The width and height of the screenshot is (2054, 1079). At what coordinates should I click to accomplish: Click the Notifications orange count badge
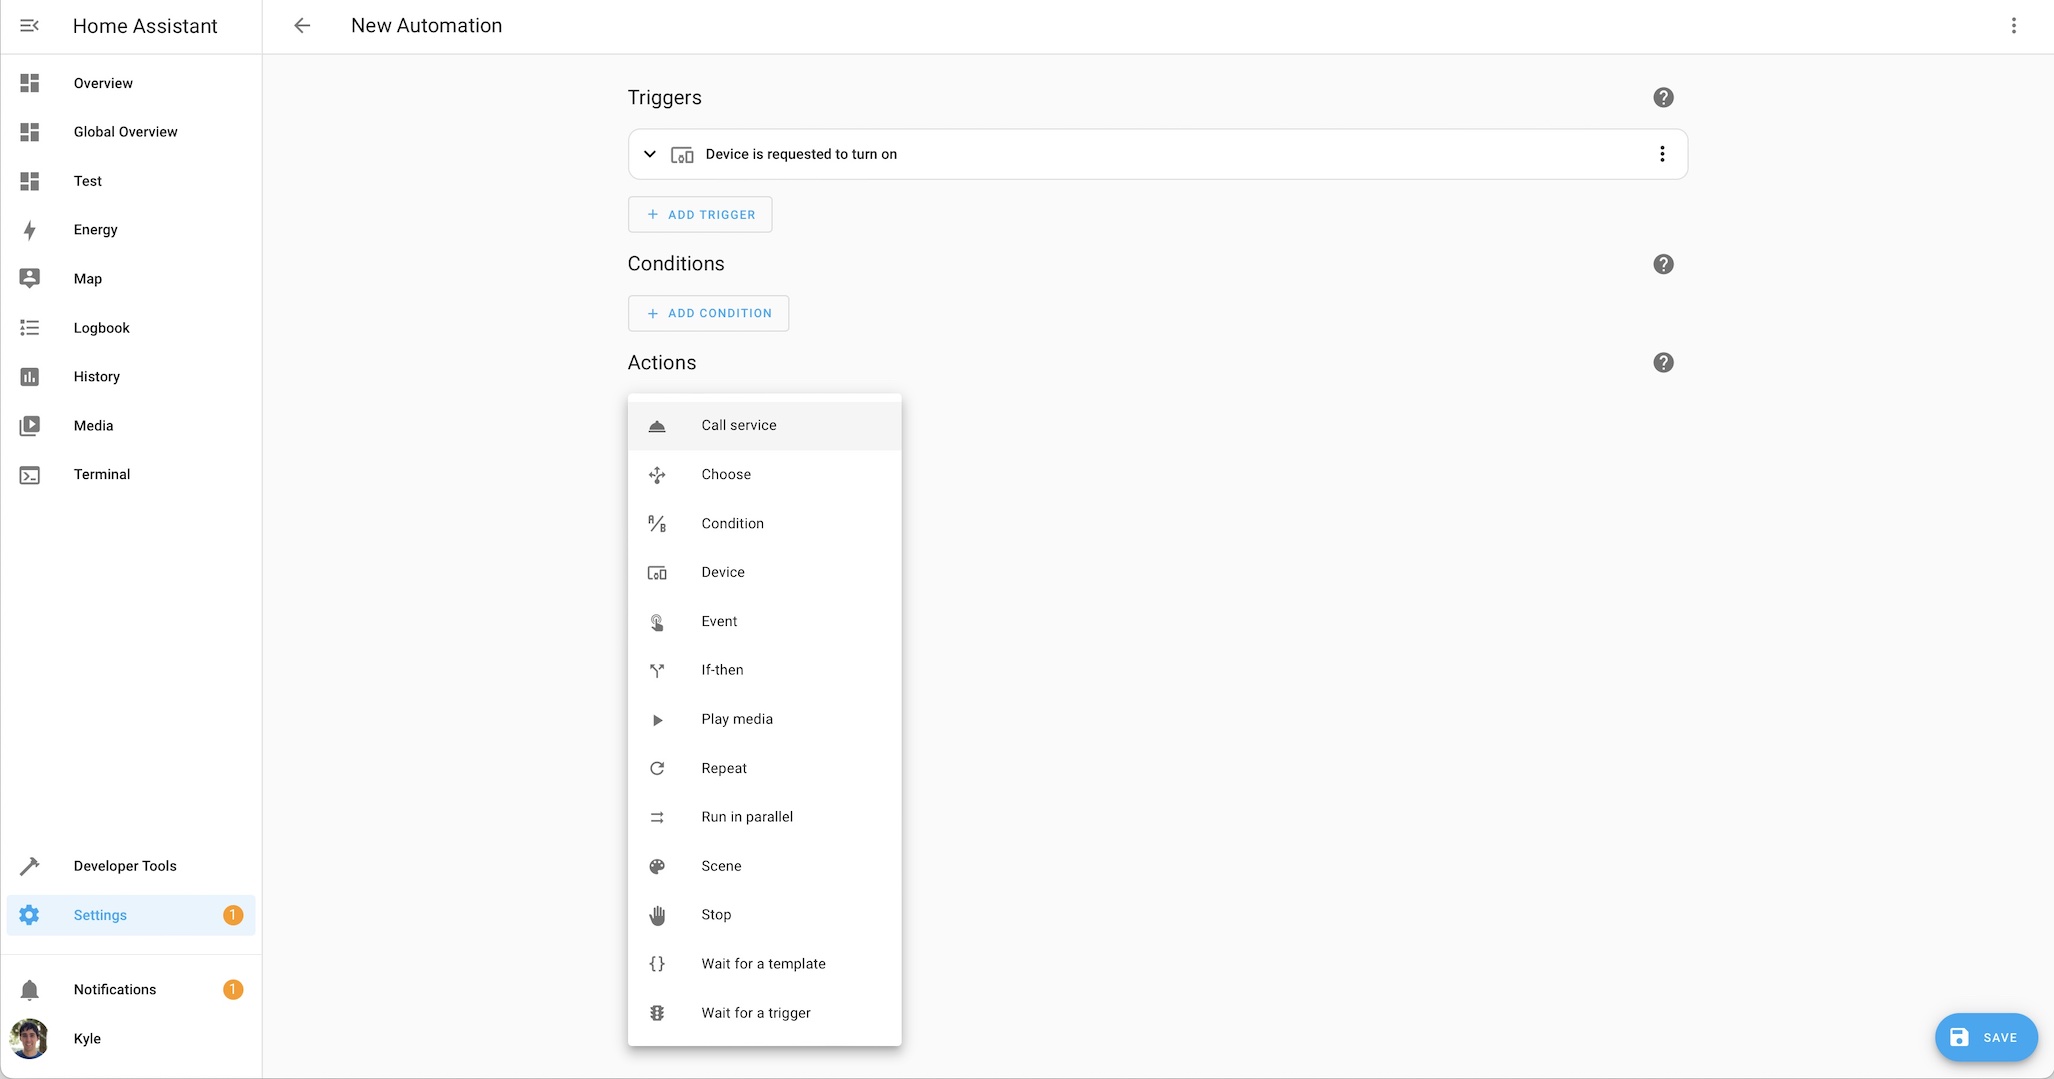coord(233,990)
